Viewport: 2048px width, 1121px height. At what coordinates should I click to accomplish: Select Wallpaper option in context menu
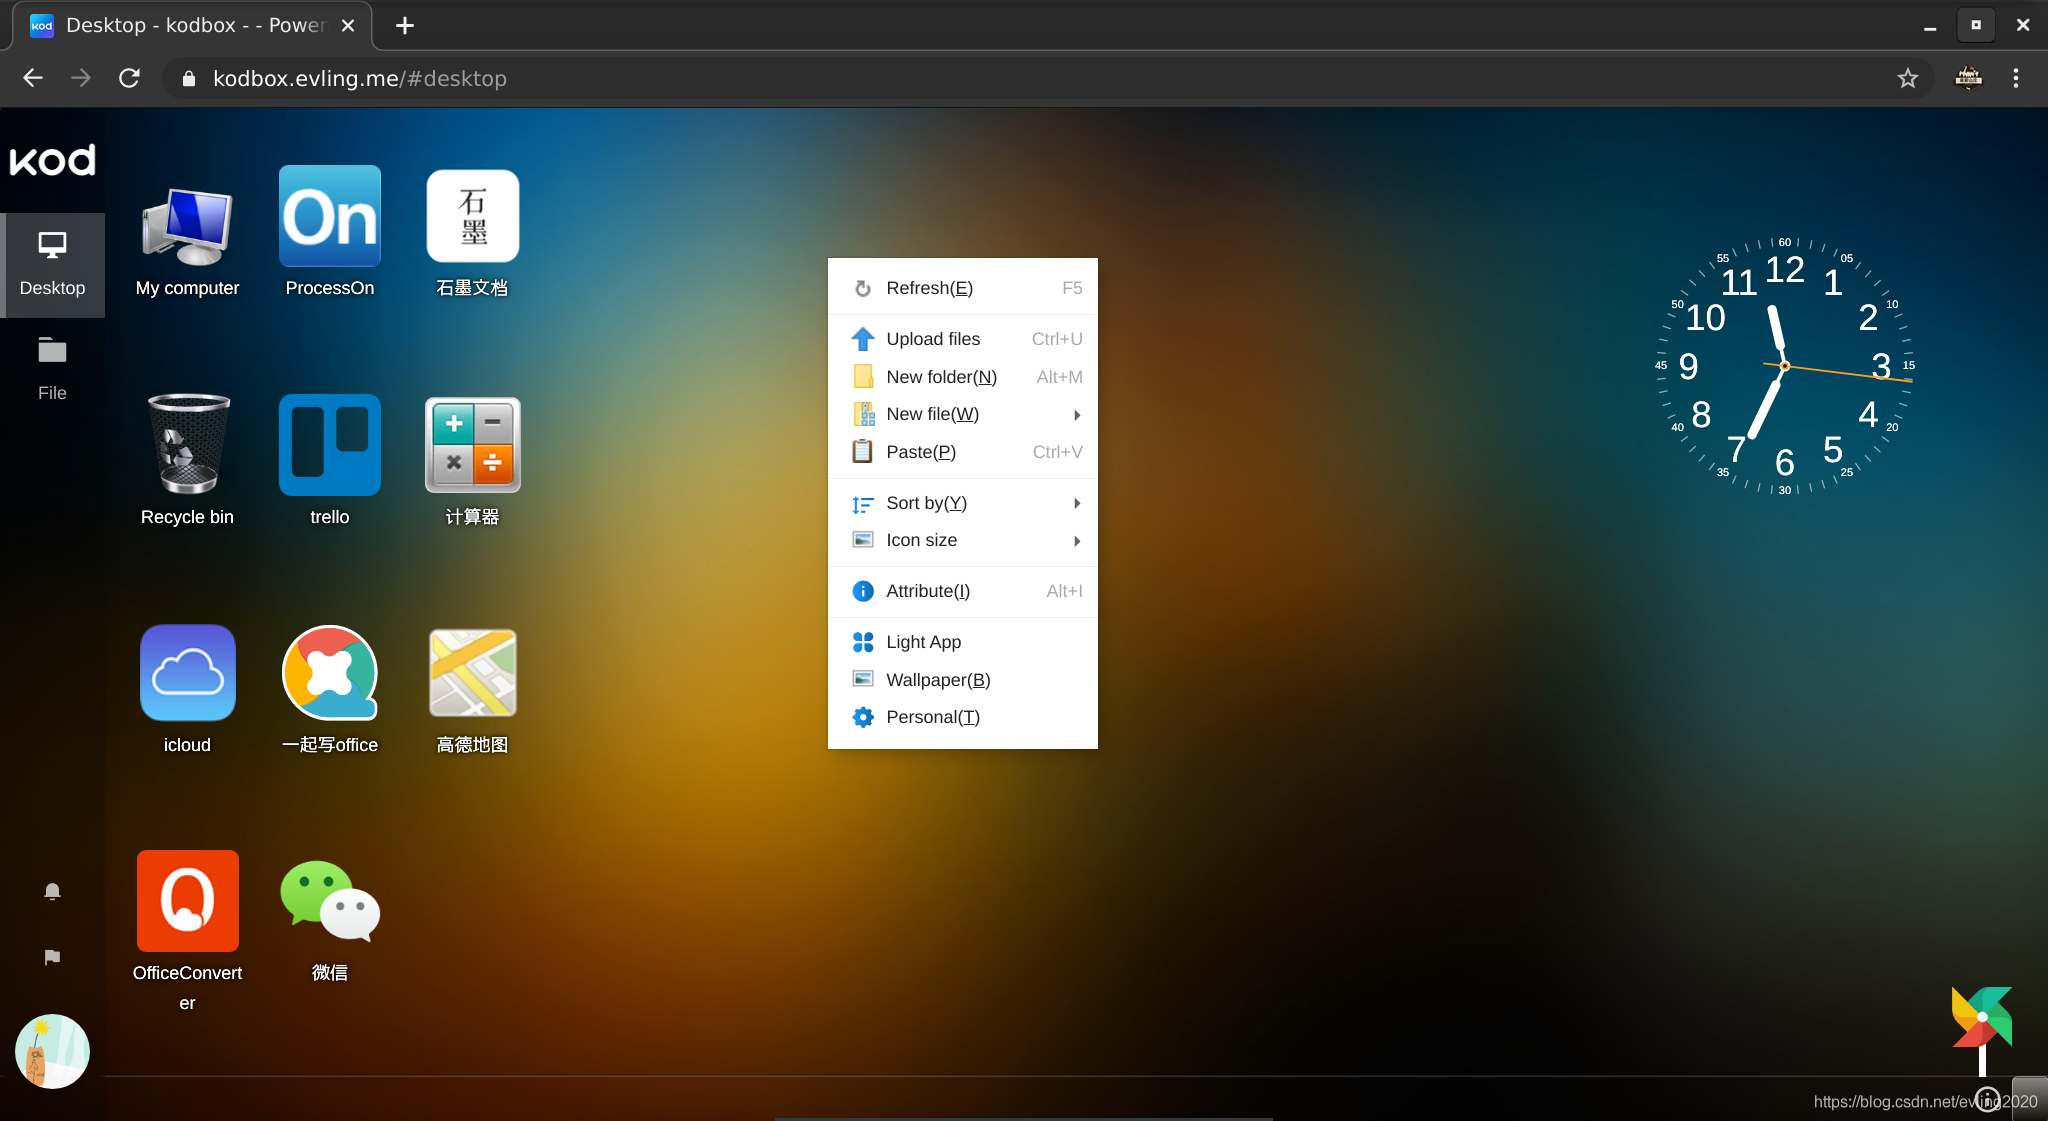click(937, 680)
